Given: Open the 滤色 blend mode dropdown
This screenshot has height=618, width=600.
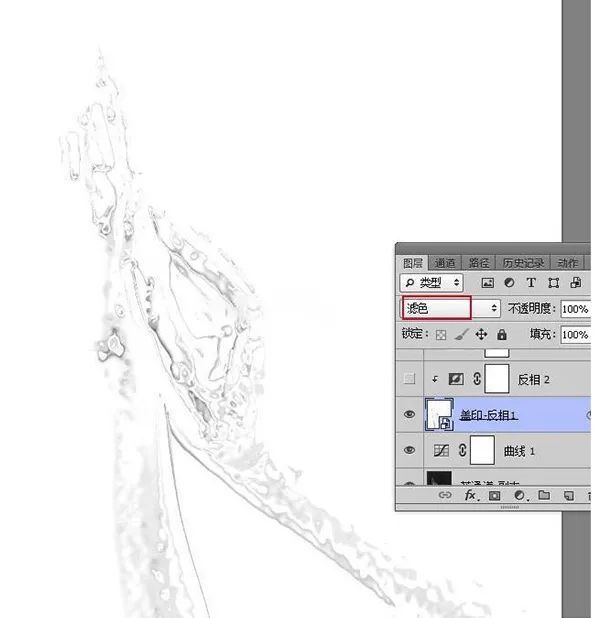Looking at the screenshot, I should click(449, 309).
